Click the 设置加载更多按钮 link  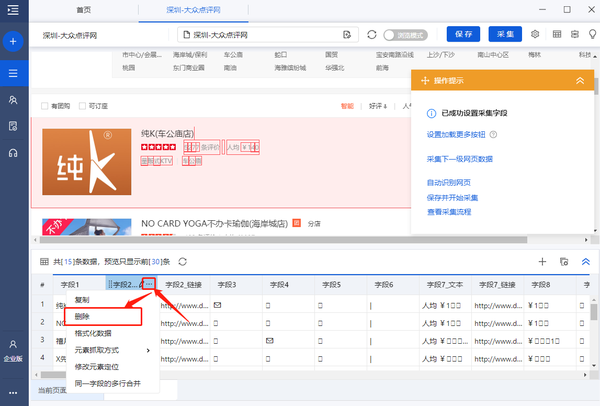(456, 134)
